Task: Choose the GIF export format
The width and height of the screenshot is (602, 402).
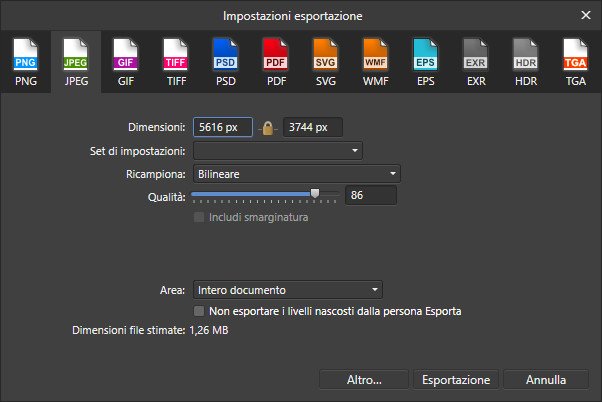Action: [126, 62]
